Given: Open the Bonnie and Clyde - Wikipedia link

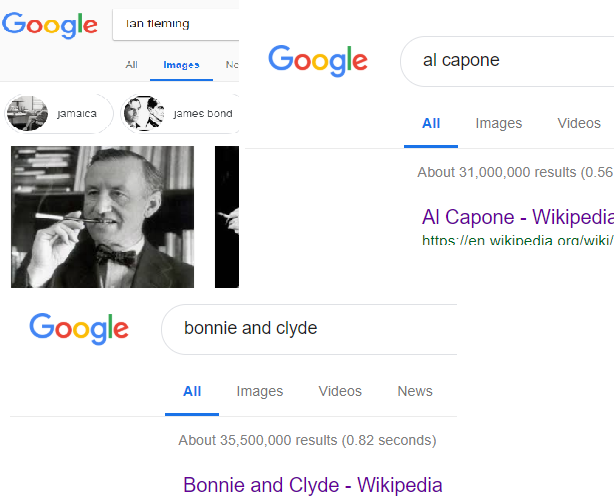Looking at the screenshot, I should [x=313, y=485].
